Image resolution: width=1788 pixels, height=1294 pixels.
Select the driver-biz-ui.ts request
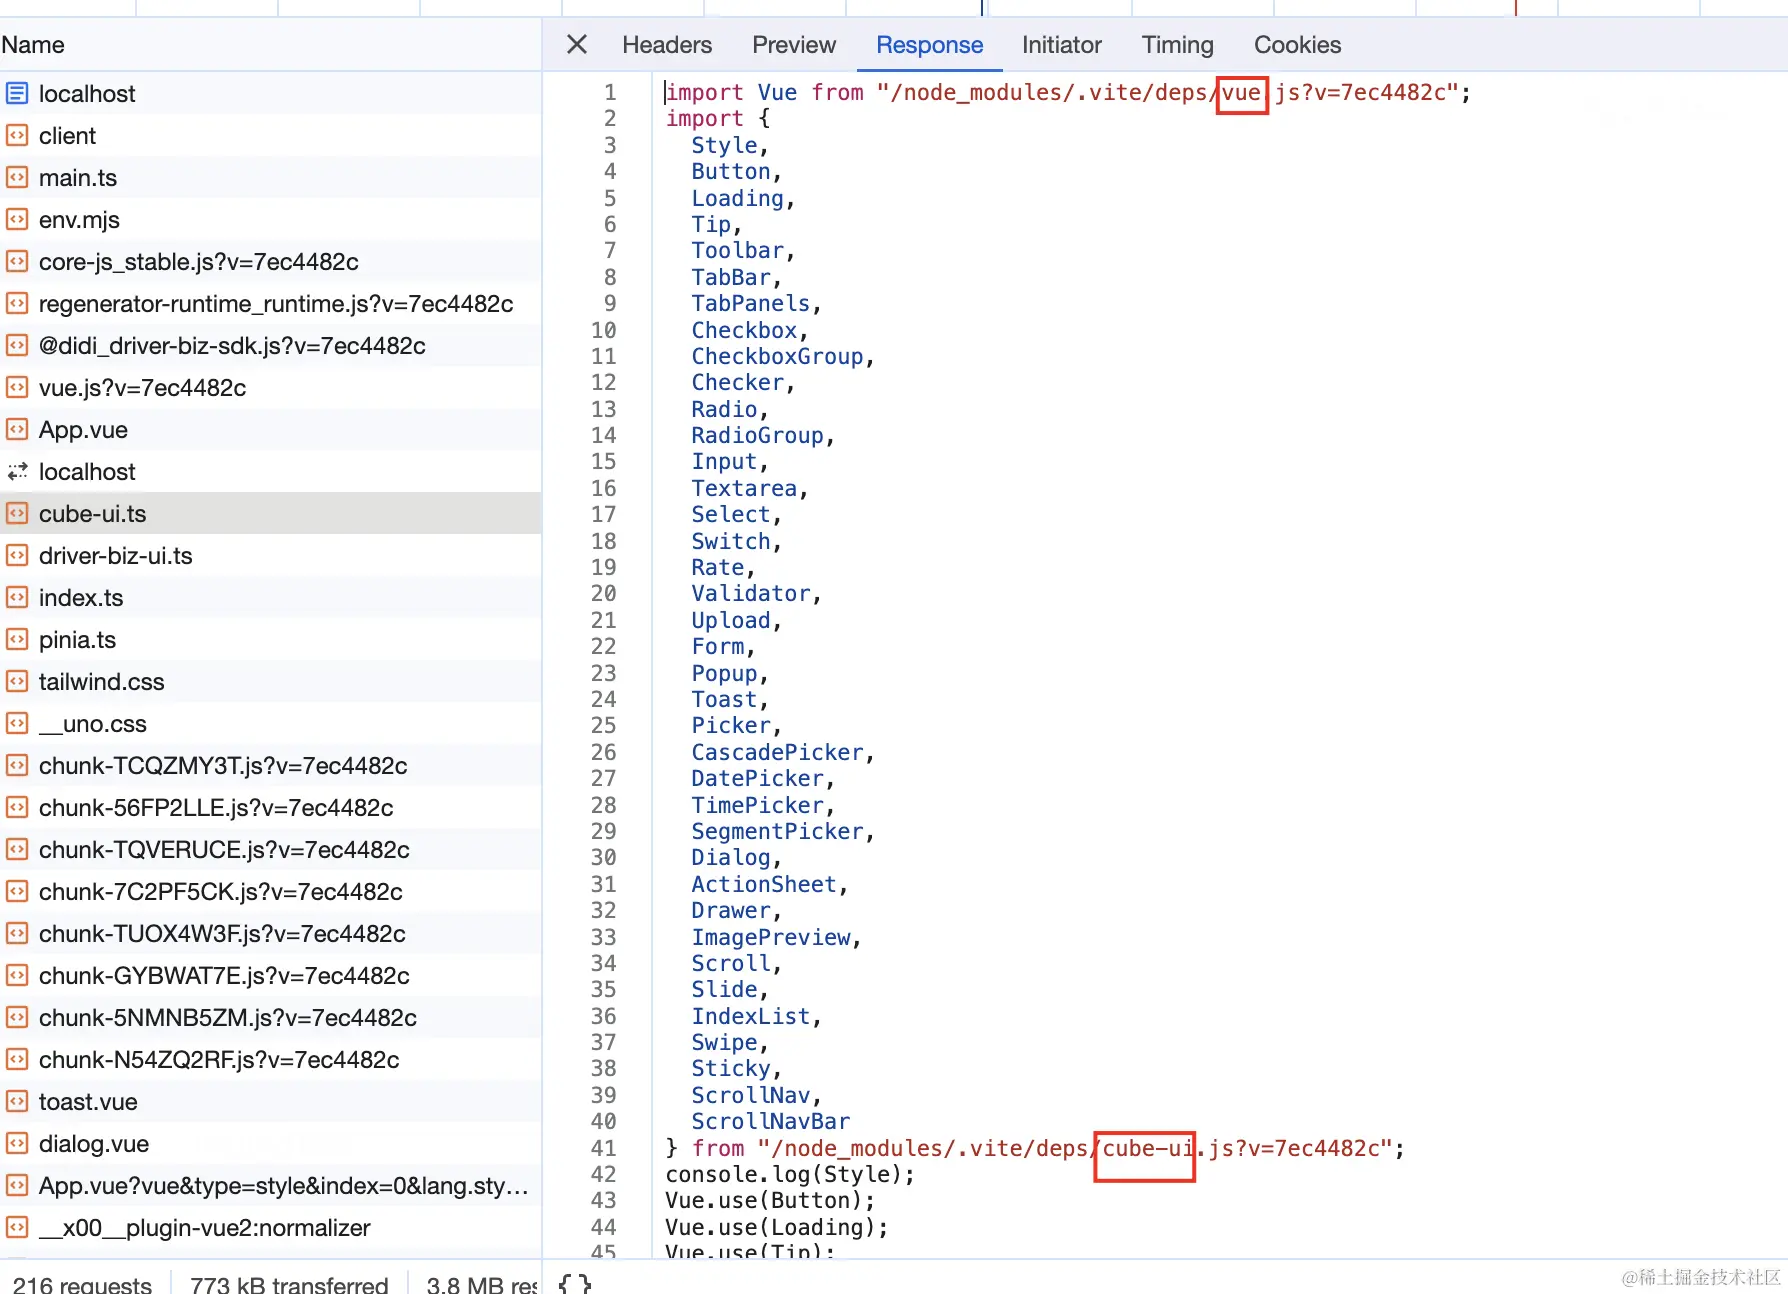(271, 556)
